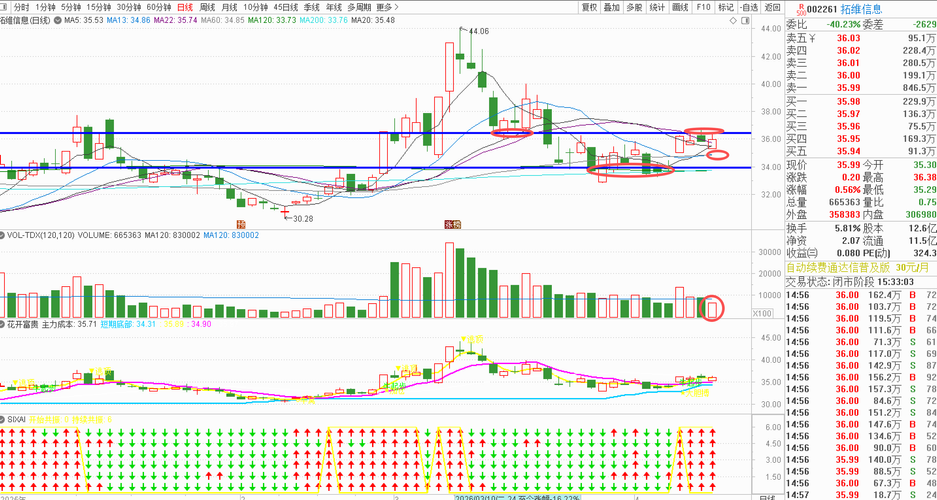Click the 30.28 low price label

[302, 219]
